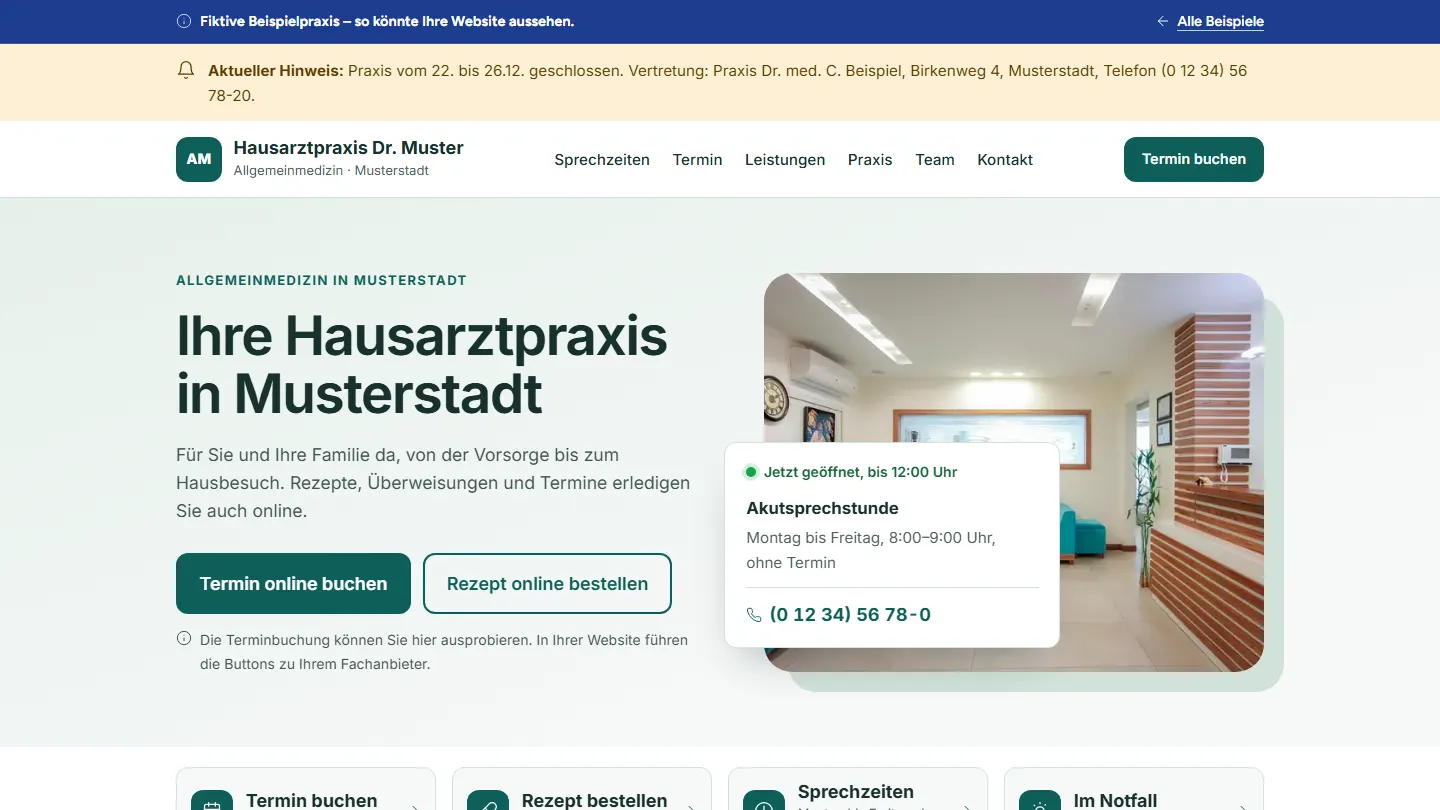This screenshot has width=1440, height=810.
Task: Click the phone icon in the Akutsprechstunde card
Action: (754, 615)
